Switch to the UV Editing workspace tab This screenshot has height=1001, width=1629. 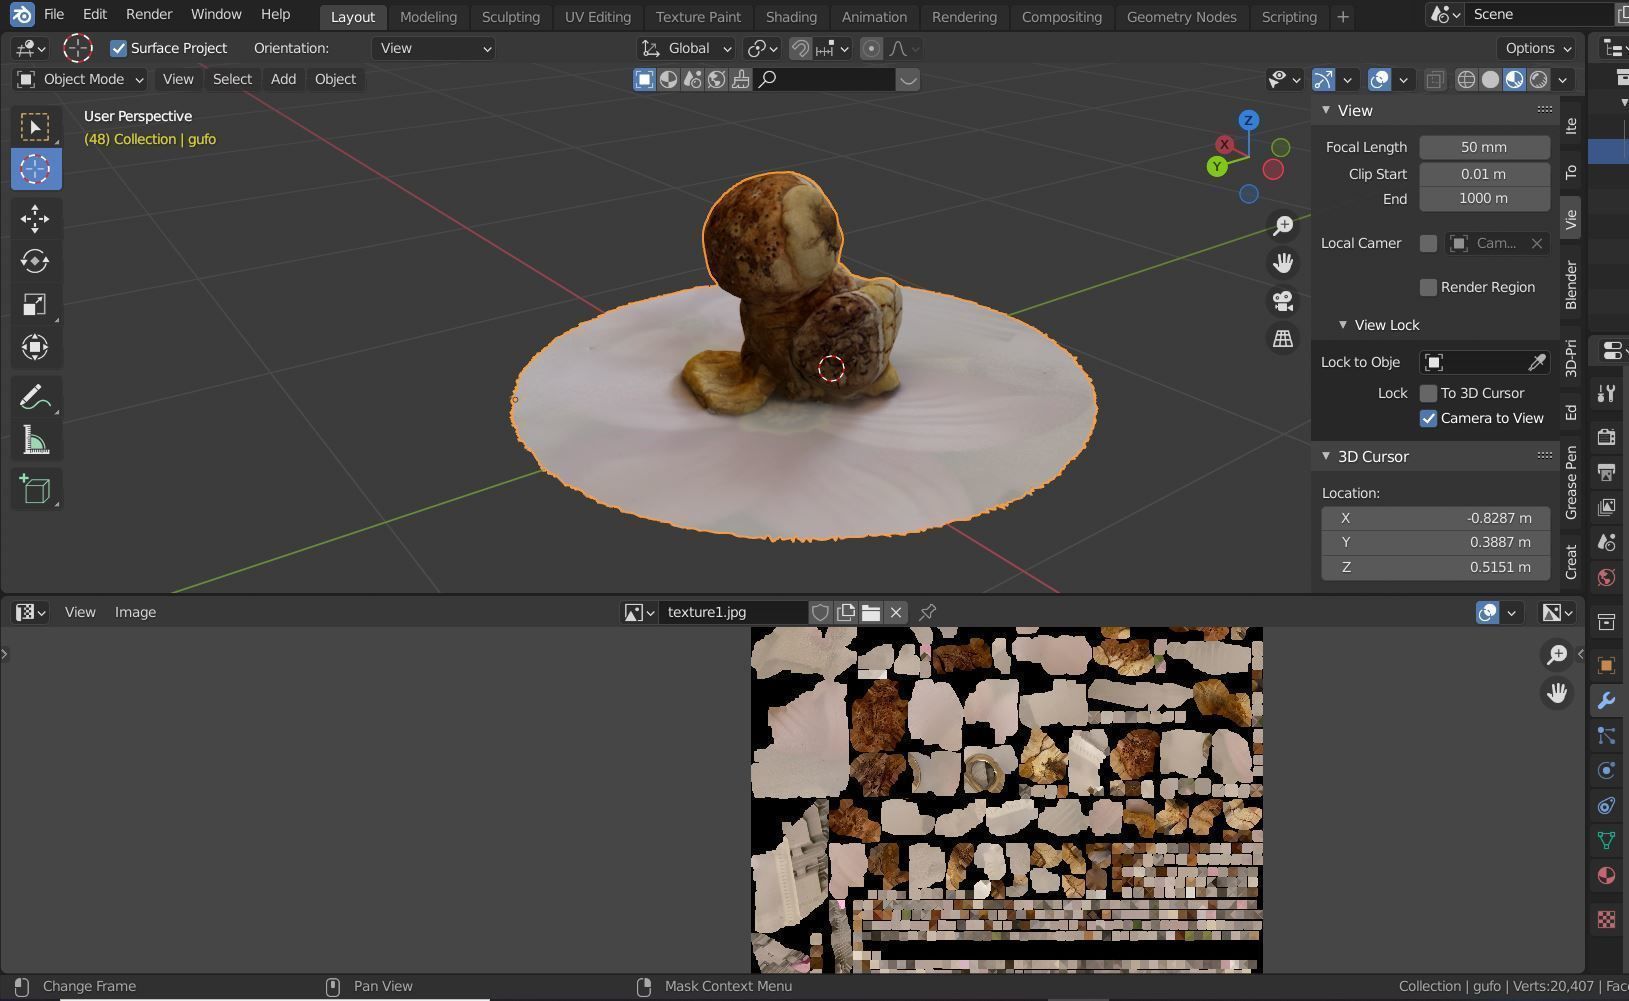pyautogui.click(x=597, y=17)
